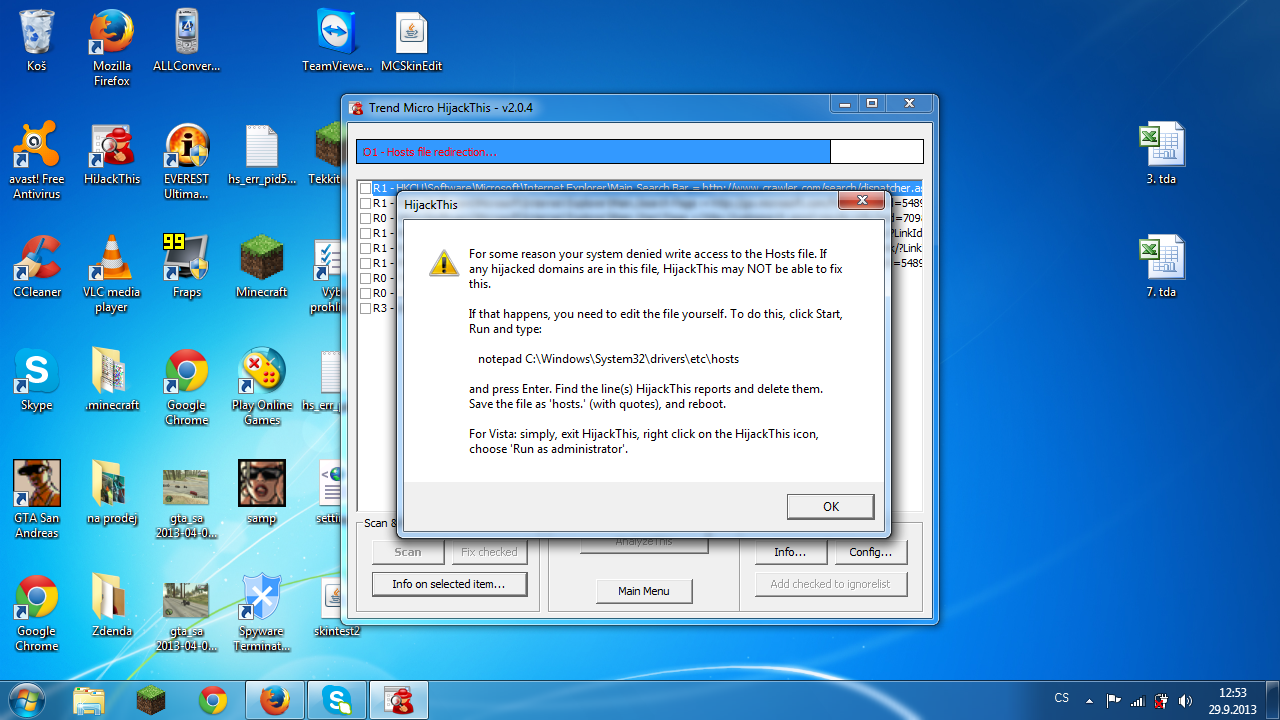This screenshot has height=720, width=1280.
Task: Select the samp desktop icon
Action: [262, 492]
